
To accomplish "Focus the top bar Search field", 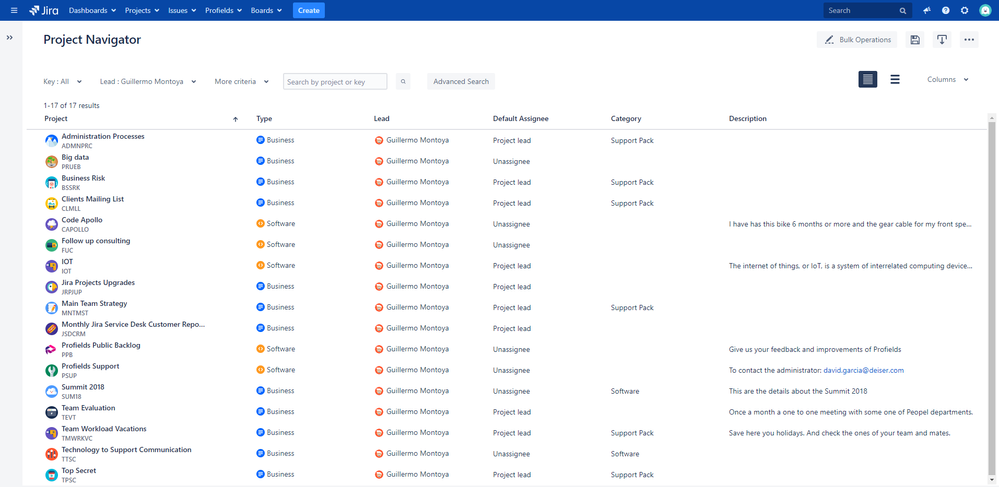I will (867, 10).
